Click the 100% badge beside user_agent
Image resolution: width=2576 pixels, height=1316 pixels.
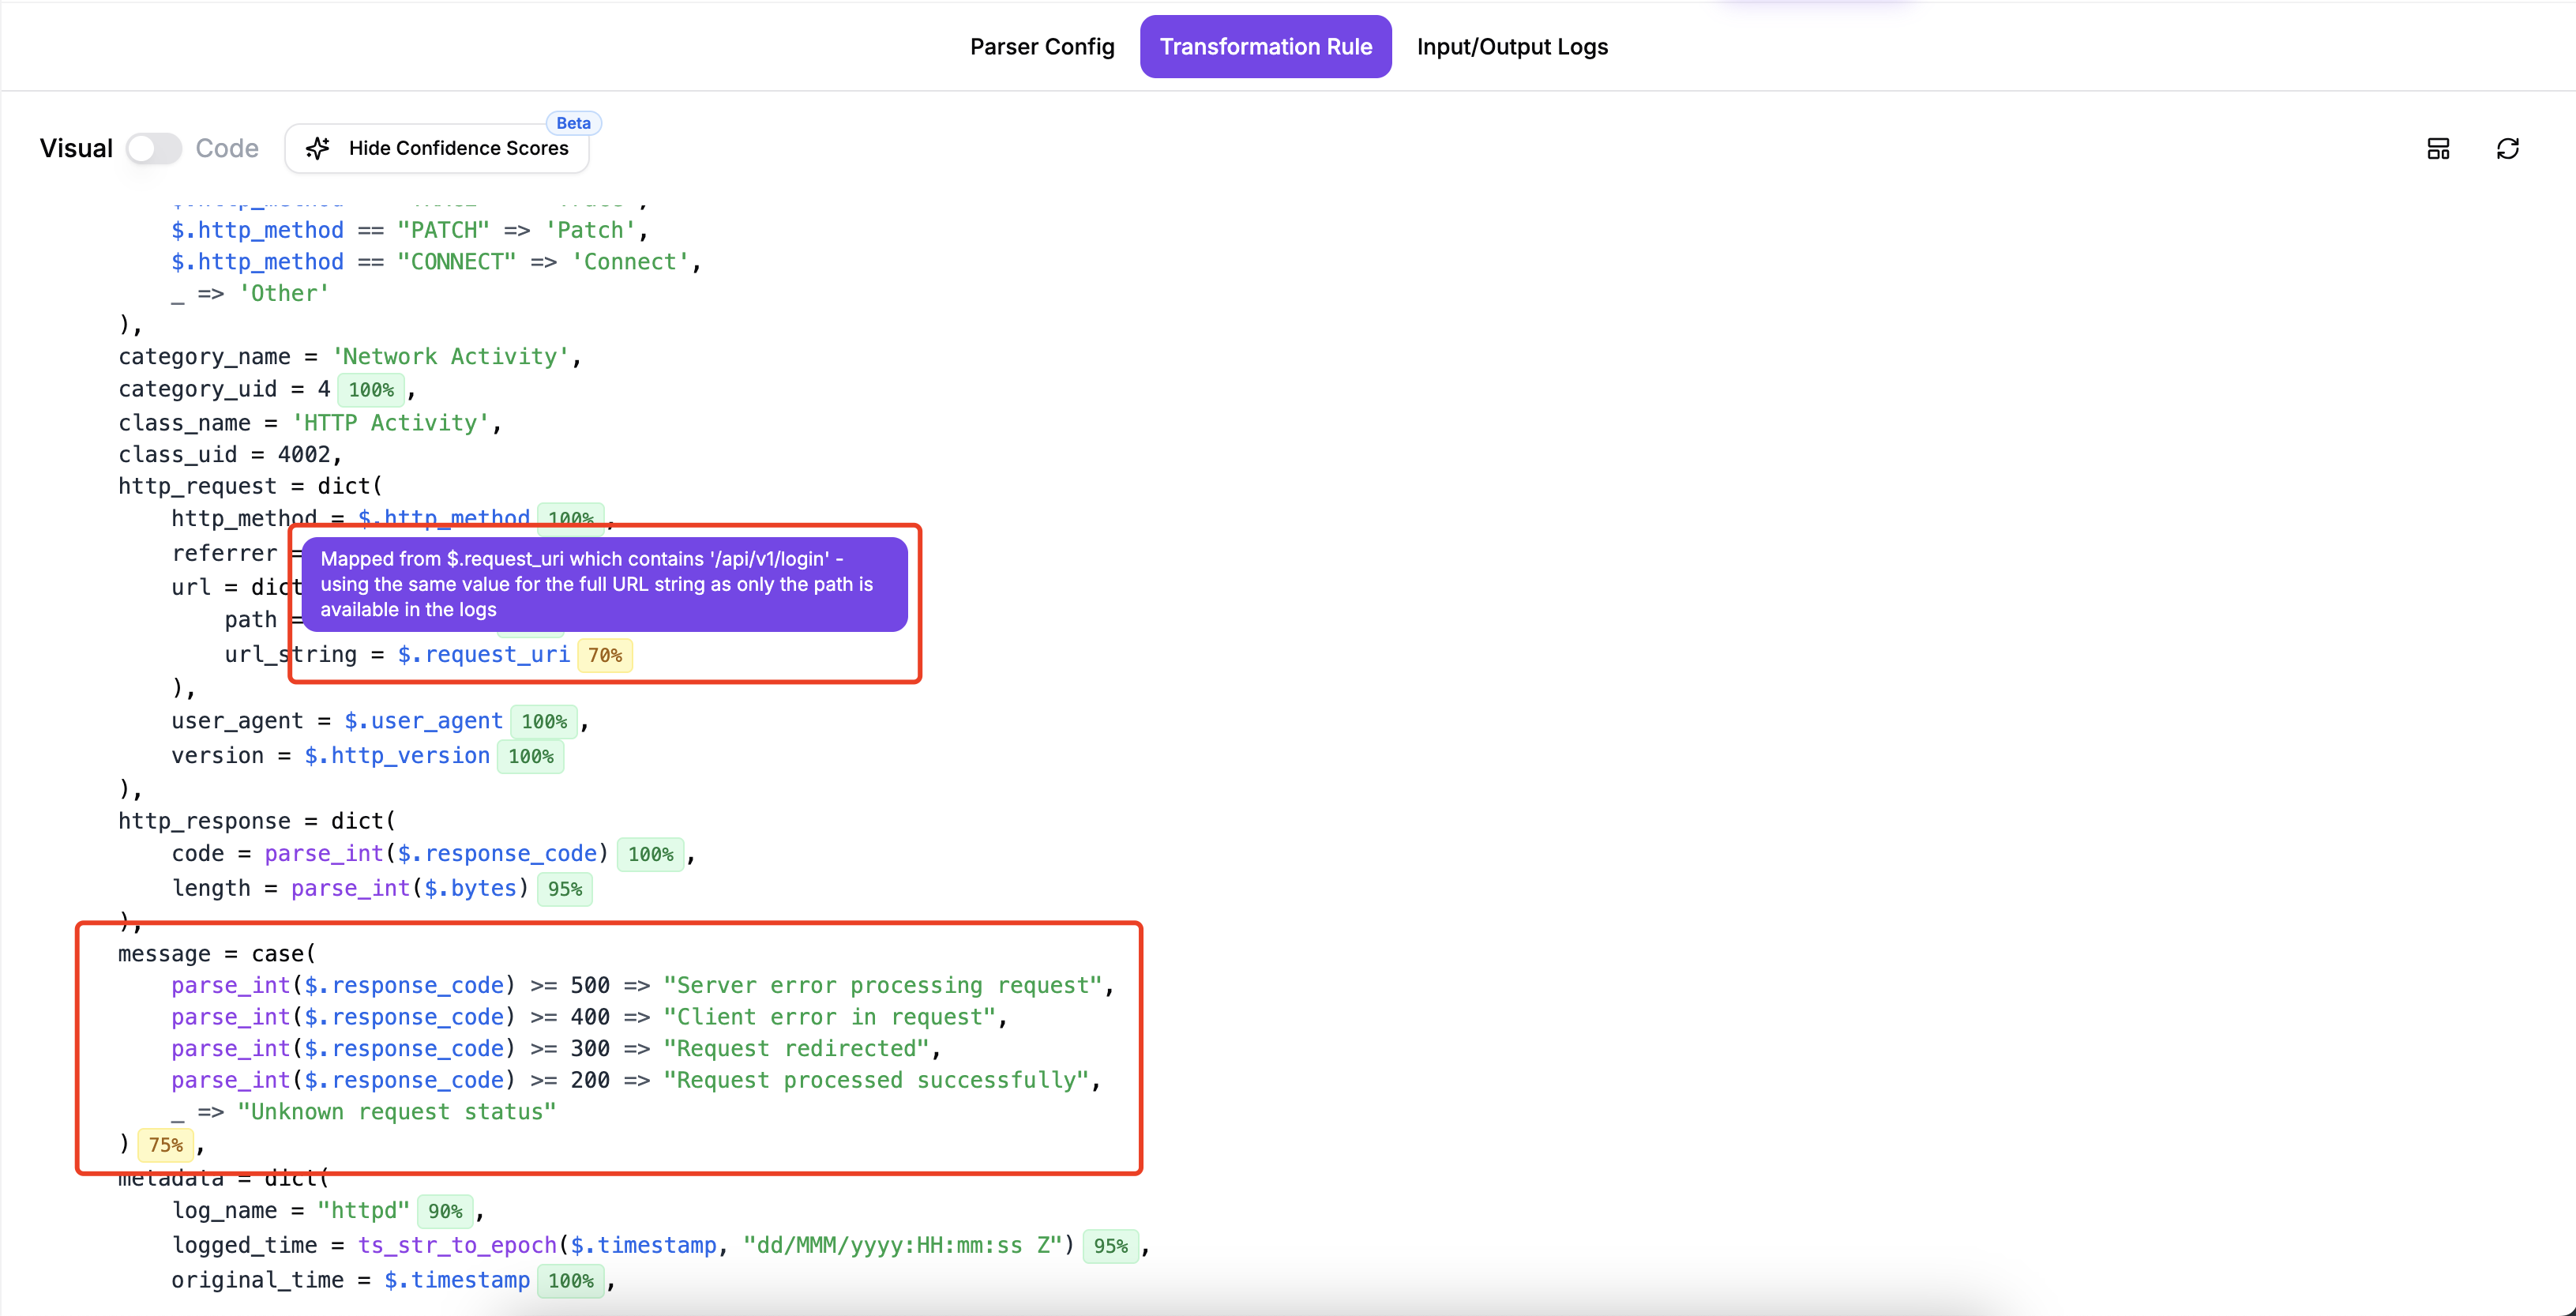click(543, 721)
